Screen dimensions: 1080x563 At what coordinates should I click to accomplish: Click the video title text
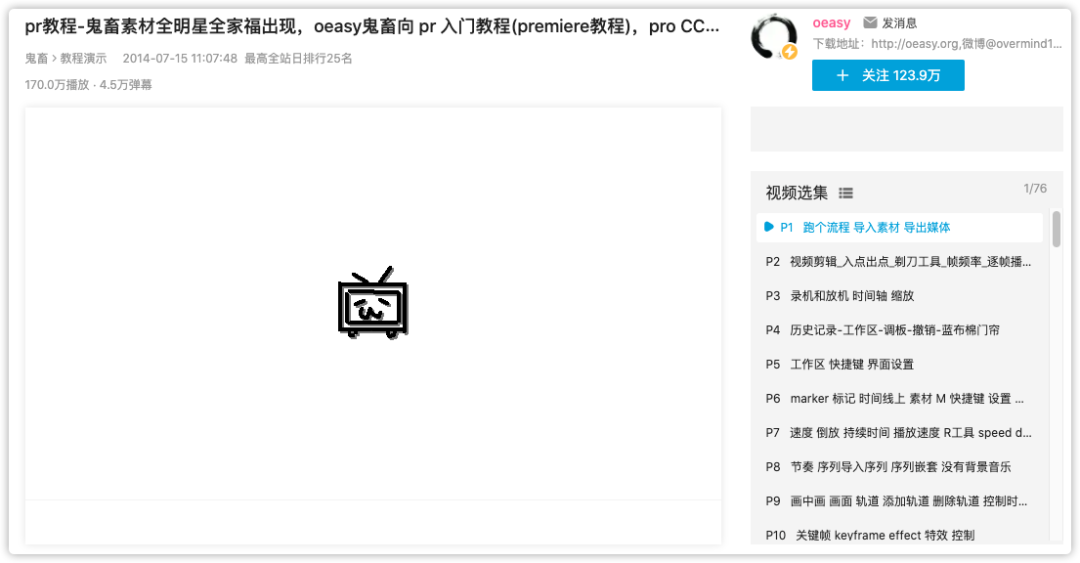372,27
